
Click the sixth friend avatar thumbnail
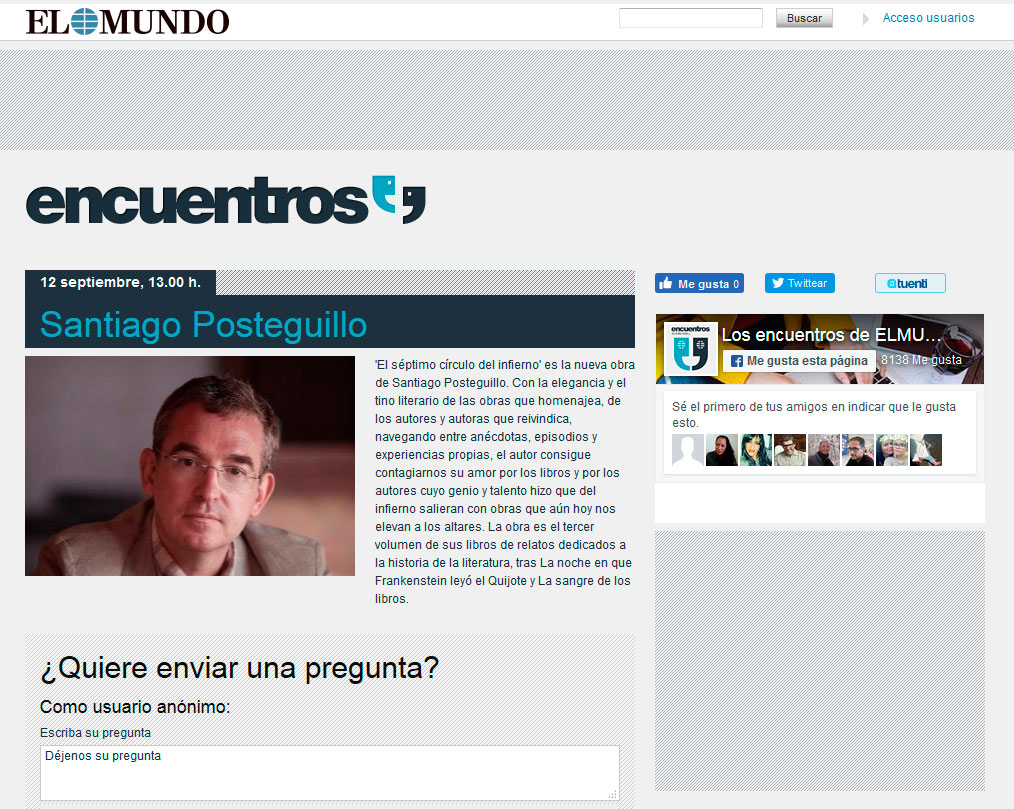(858, 450)
